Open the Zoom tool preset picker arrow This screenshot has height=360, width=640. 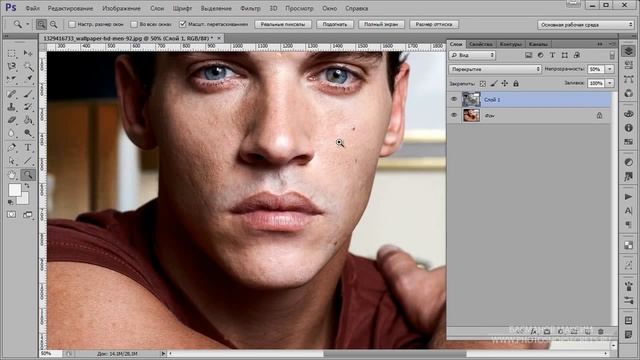tap(28, 24)
